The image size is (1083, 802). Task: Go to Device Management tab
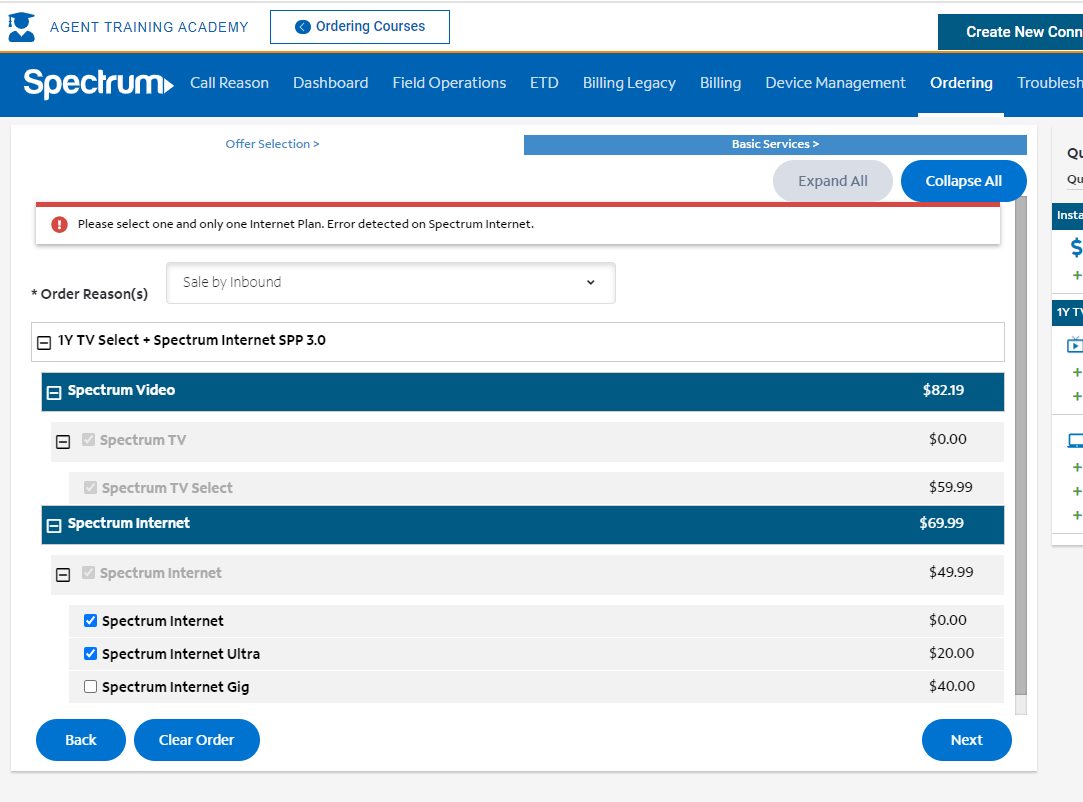835,83
